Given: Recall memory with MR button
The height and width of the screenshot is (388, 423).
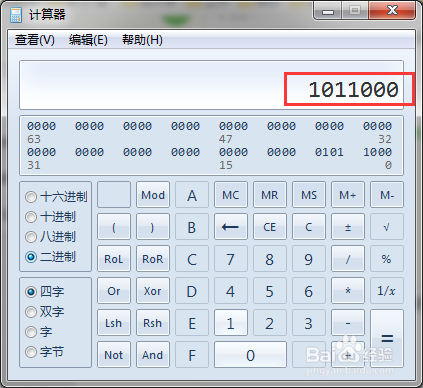Looking at the screenshot, I should click(270, 195).
